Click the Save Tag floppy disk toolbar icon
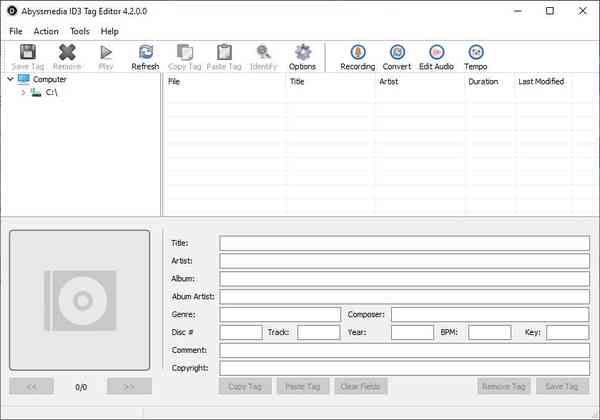600x420 pixels. pyautogui.click(x=28, y=52)
